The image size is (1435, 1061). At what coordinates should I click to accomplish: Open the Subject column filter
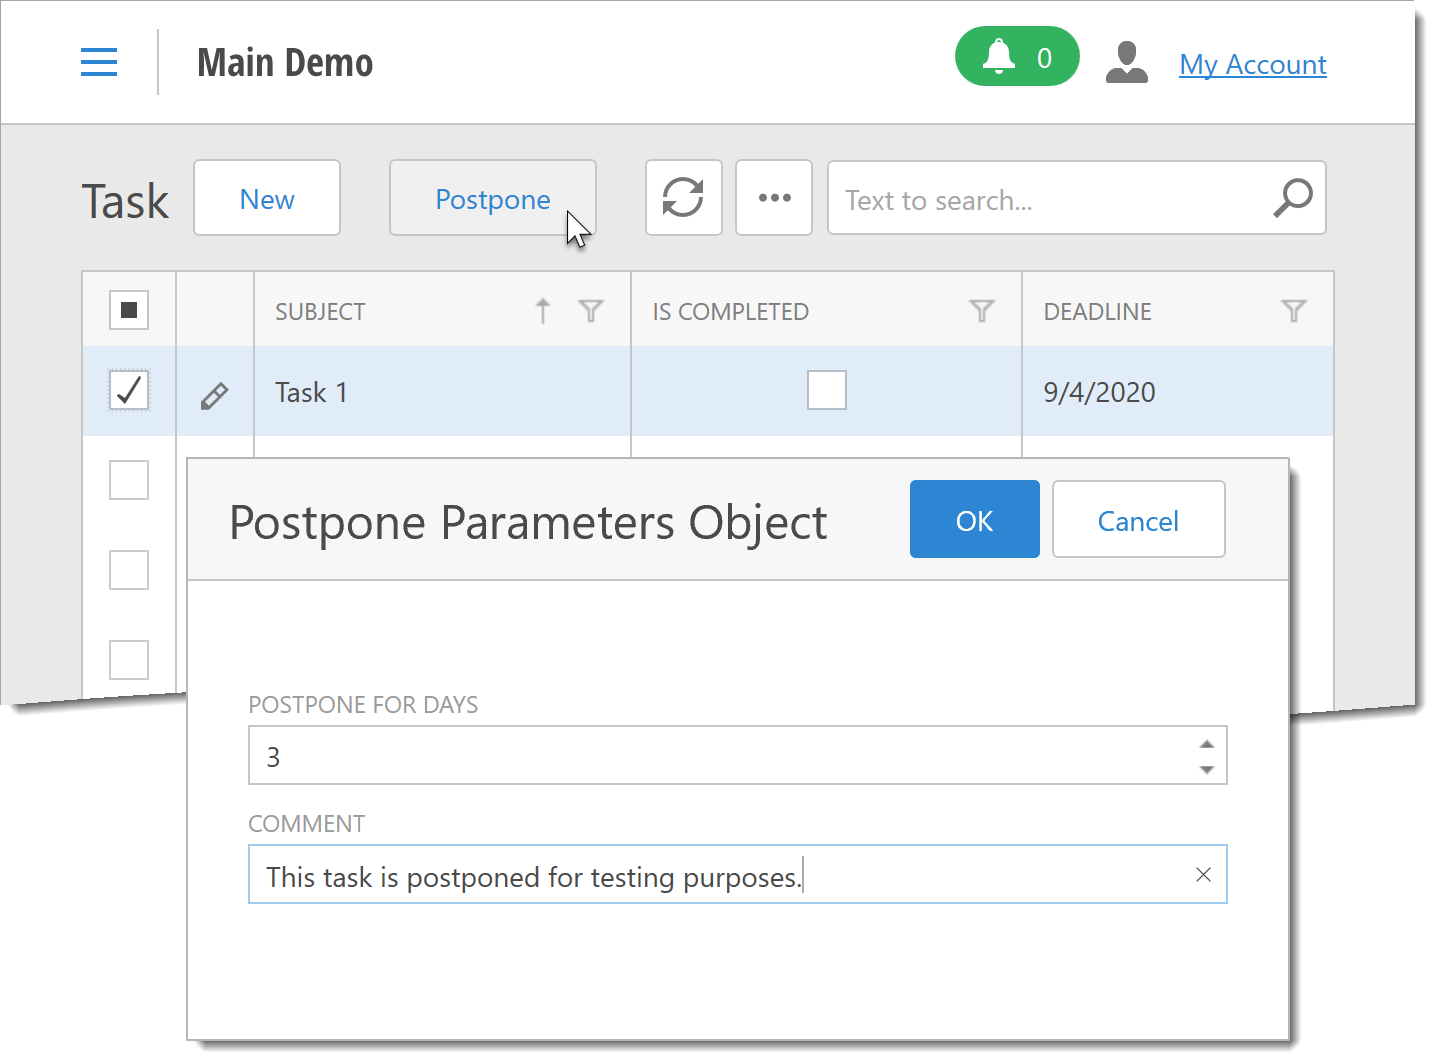click(x=591, y=311)
